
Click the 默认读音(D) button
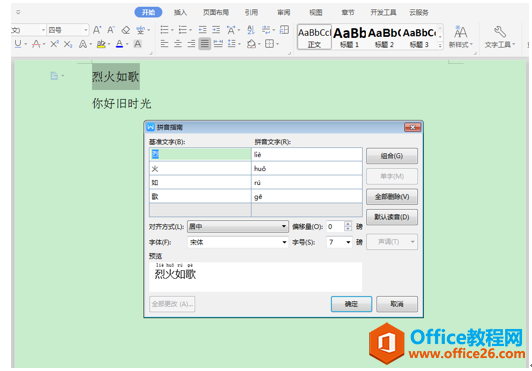tap(392, 217)
